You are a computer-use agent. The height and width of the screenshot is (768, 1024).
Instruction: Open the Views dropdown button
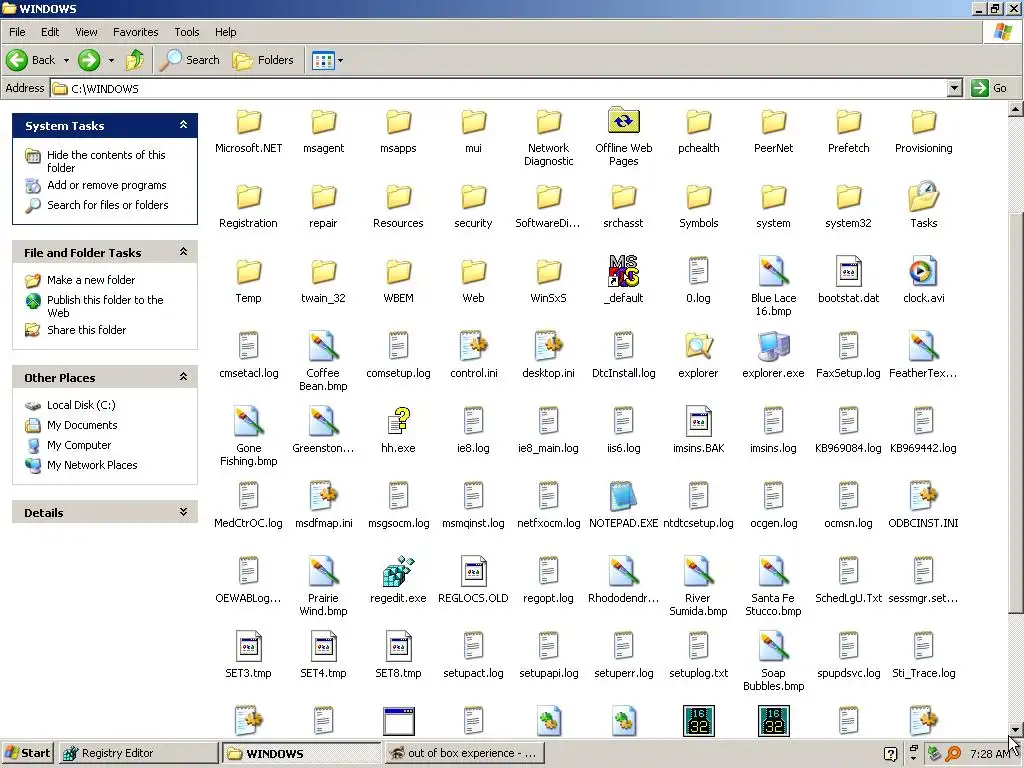click(327, 60)
